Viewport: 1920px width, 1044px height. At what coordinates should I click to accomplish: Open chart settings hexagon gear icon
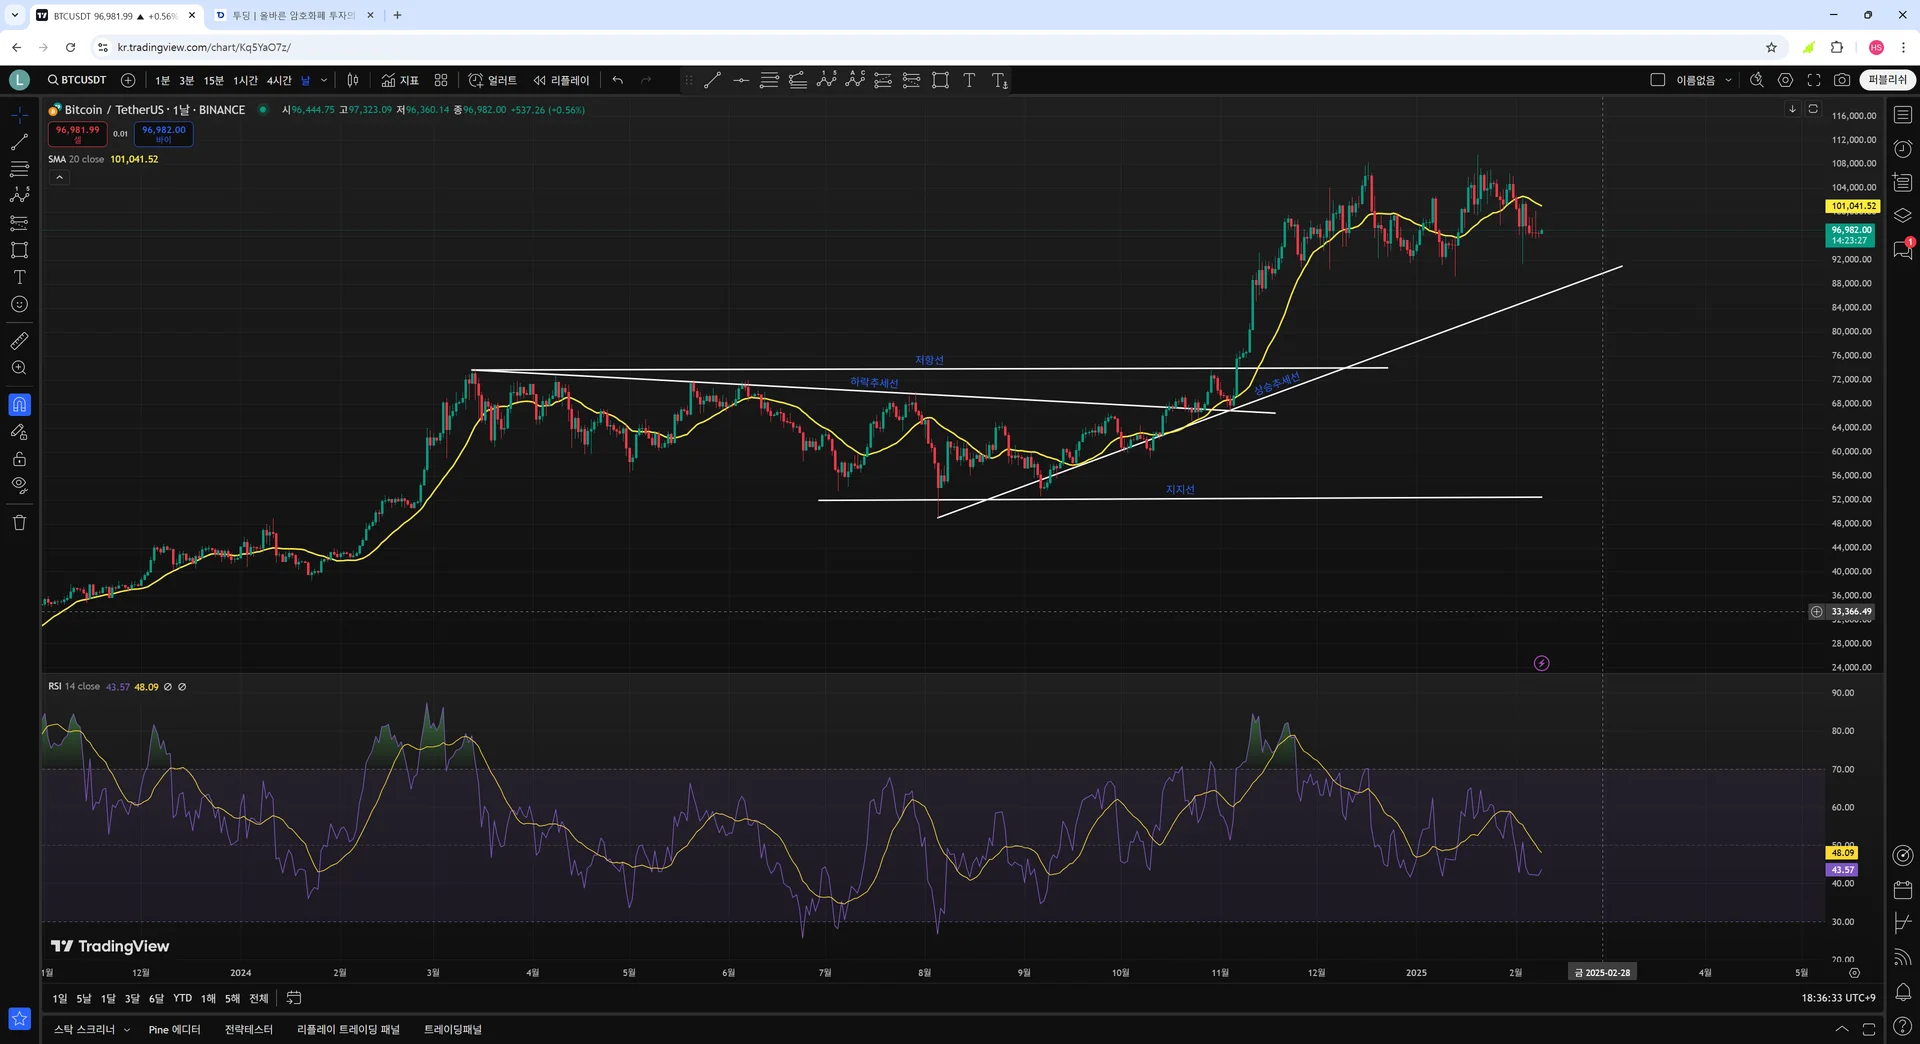tap(1785, 80)
